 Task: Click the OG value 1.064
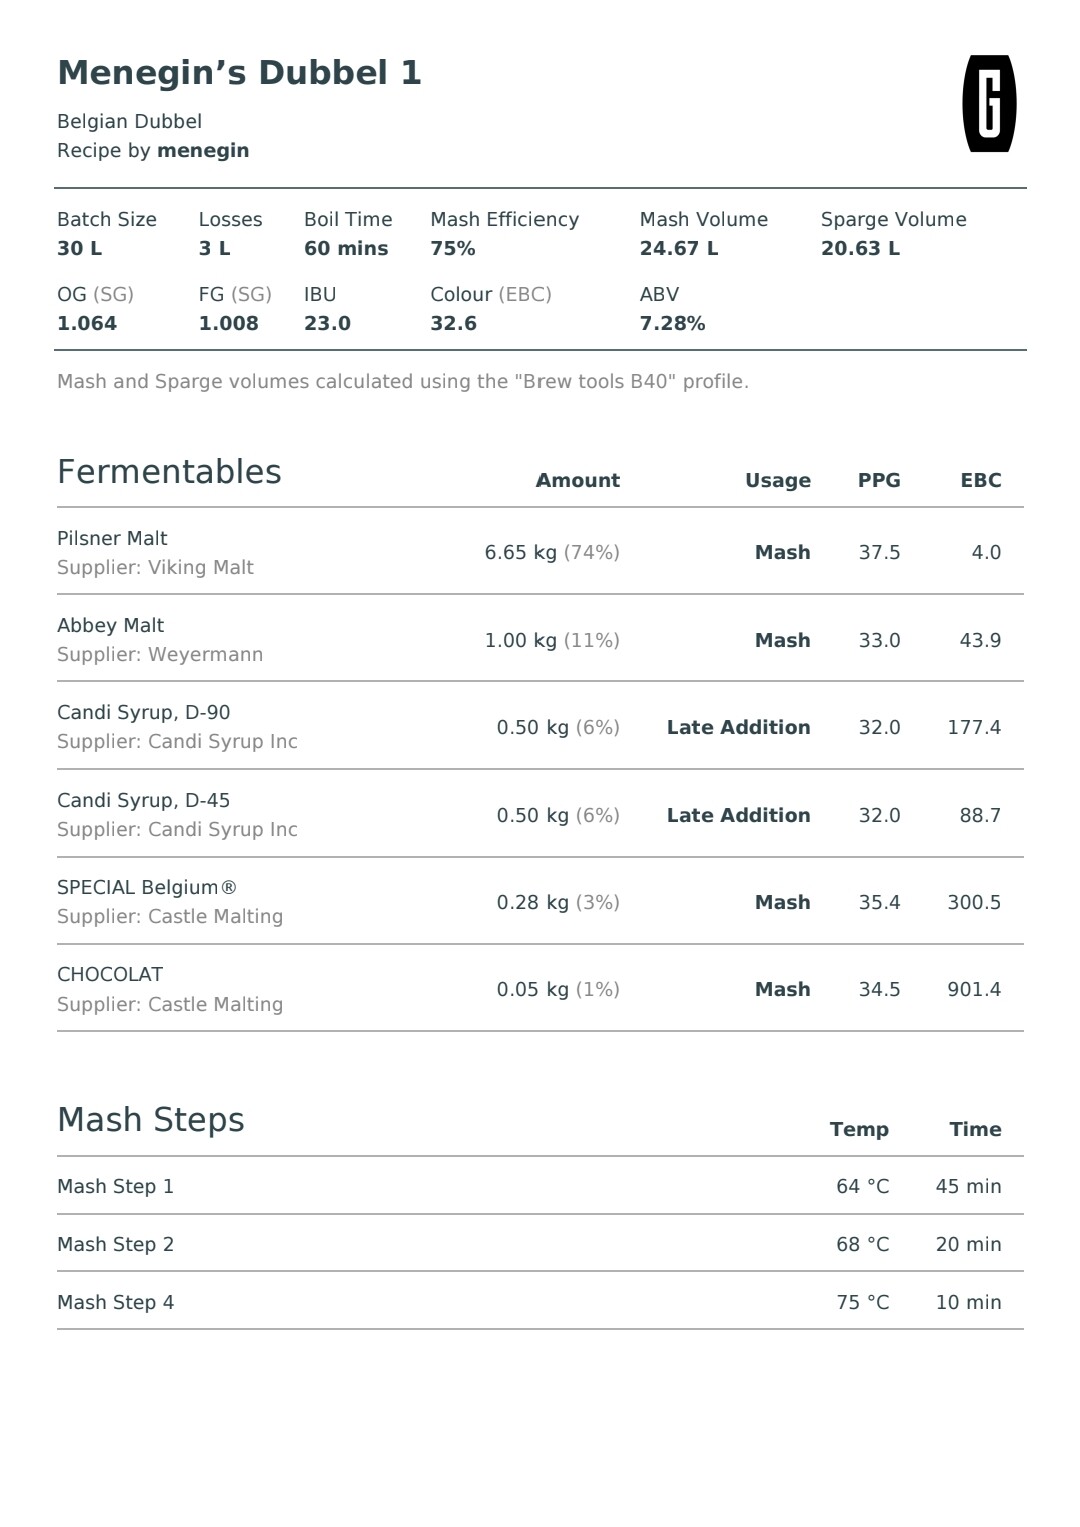pyautogui.click(x=87, y=324)
